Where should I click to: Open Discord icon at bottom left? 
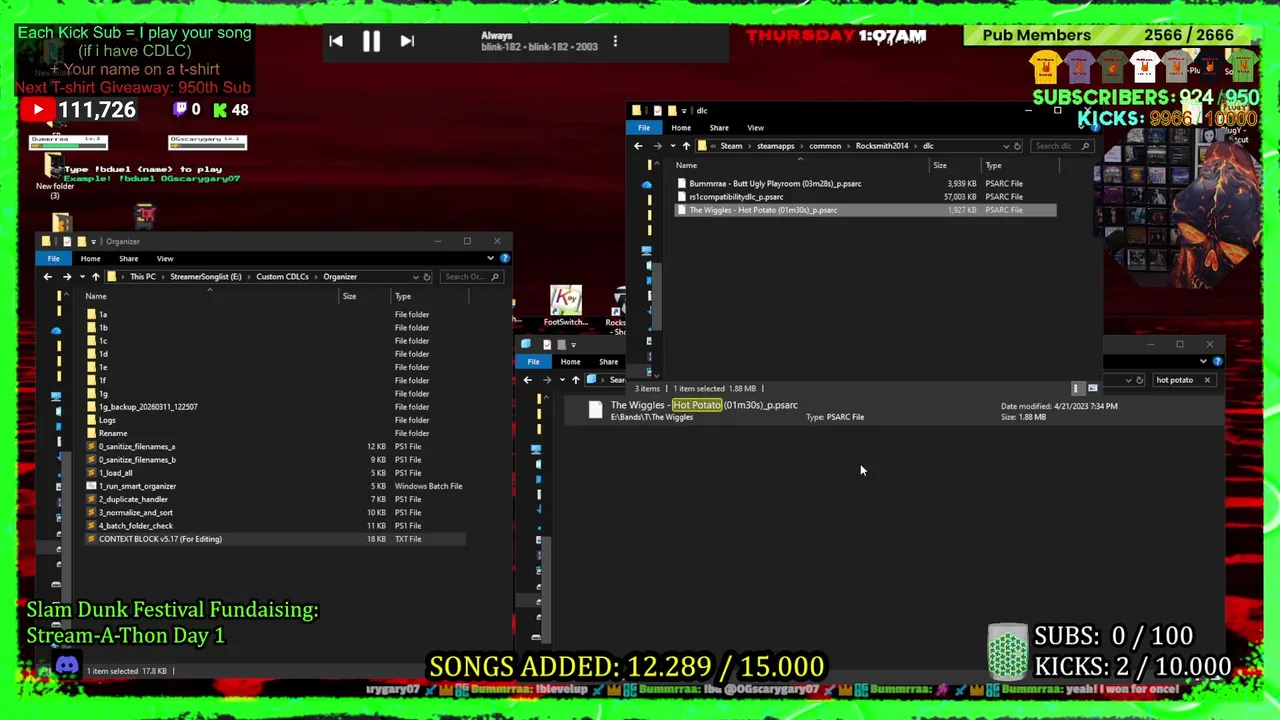point(67,665)
